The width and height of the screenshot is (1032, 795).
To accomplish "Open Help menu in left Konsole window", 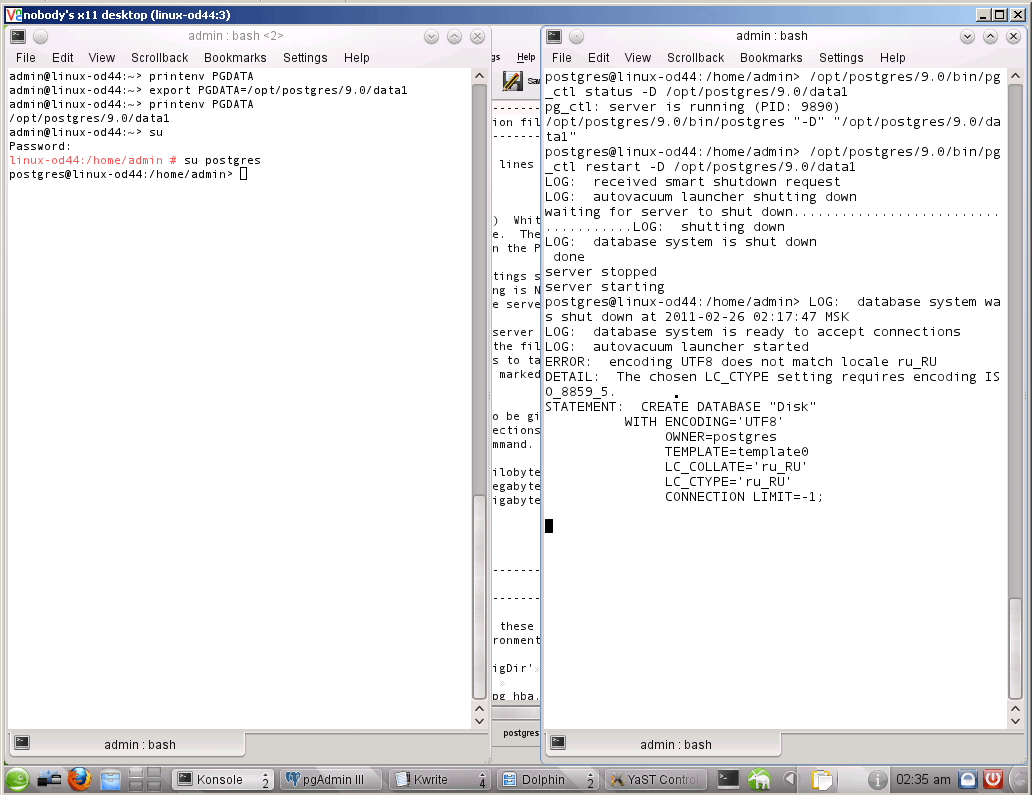I will (x=356, y=58).
